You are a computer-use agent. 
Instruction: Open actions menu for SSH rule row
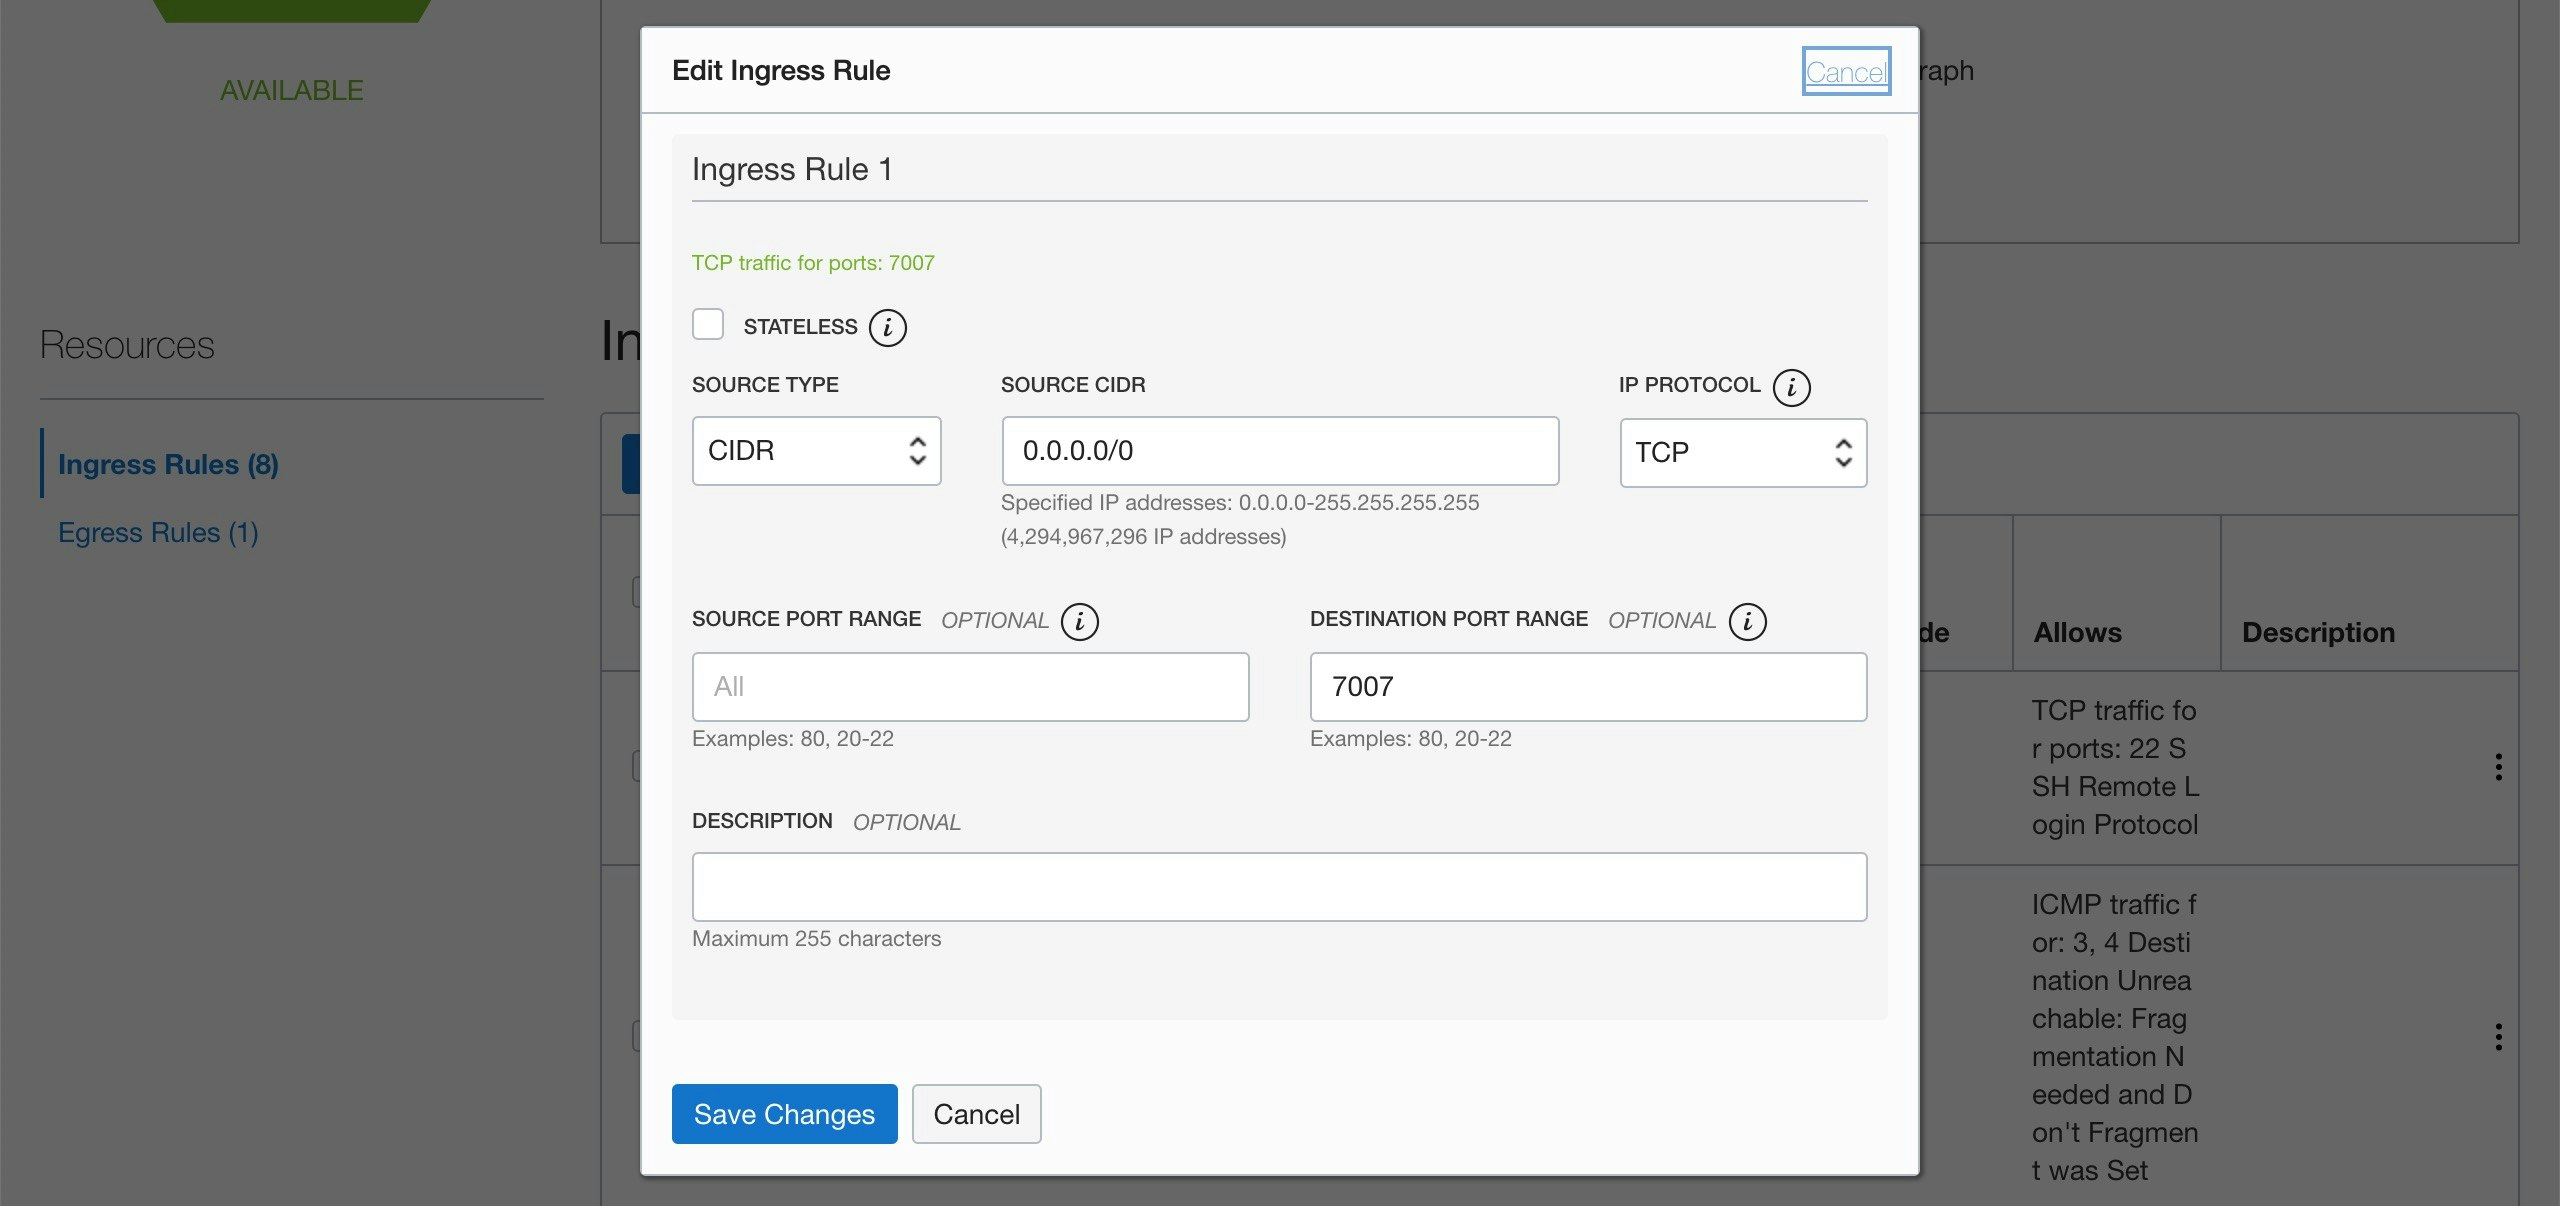click(2498, 767)
